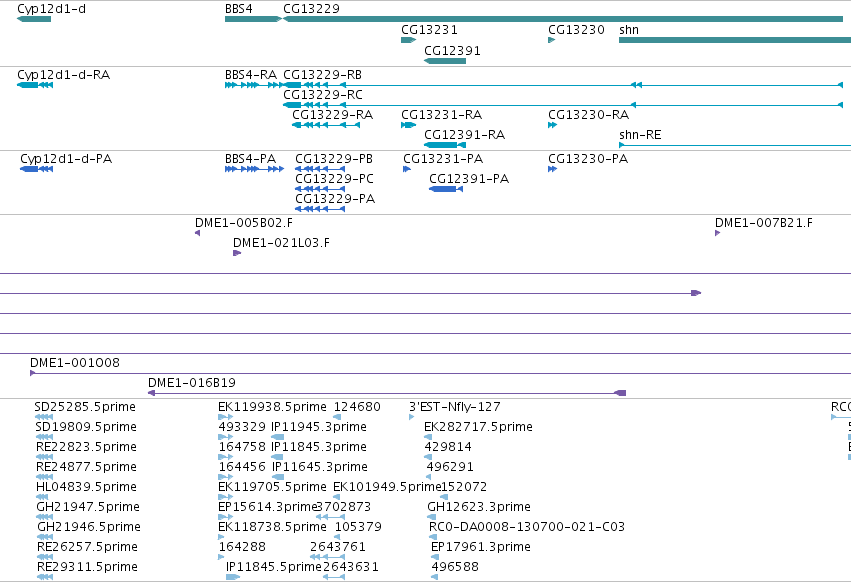Click the Cyp12d1-d gene glyph
This screenshot has height=582, width=851.
[x=34, y=19]
